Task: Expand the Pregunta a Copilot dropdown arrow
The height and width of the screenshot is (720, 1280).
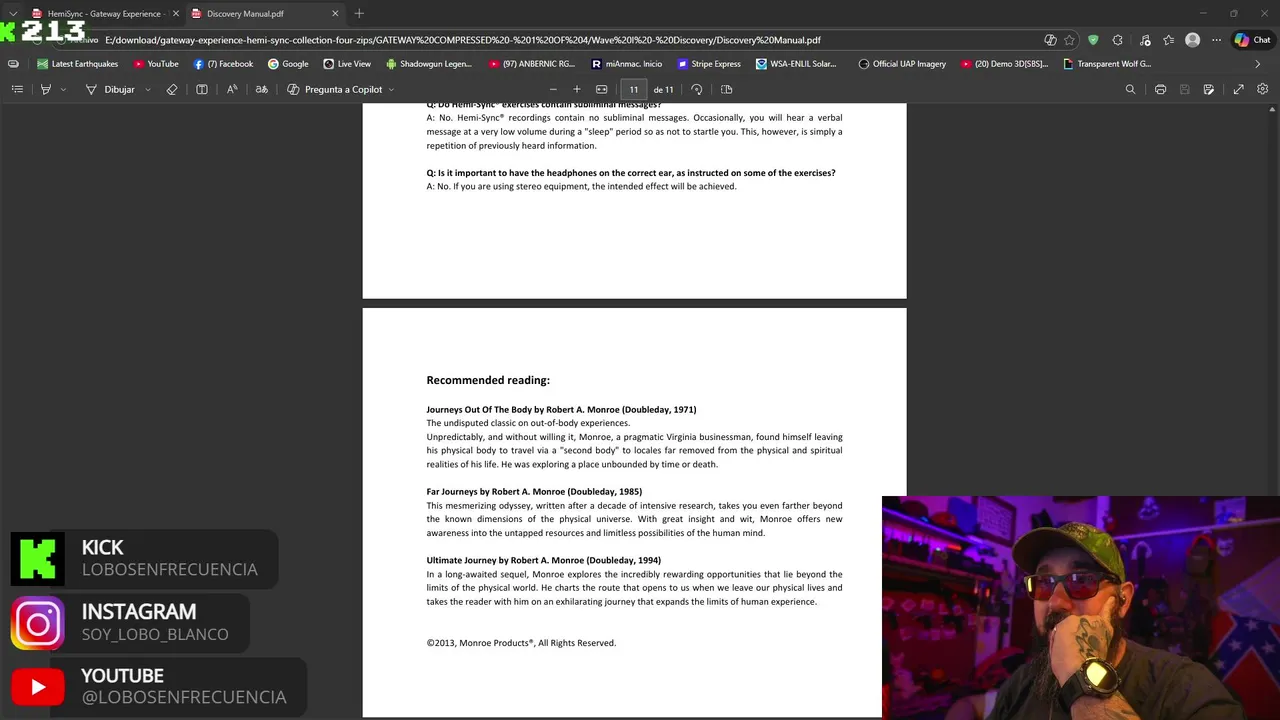Action: 391,89
